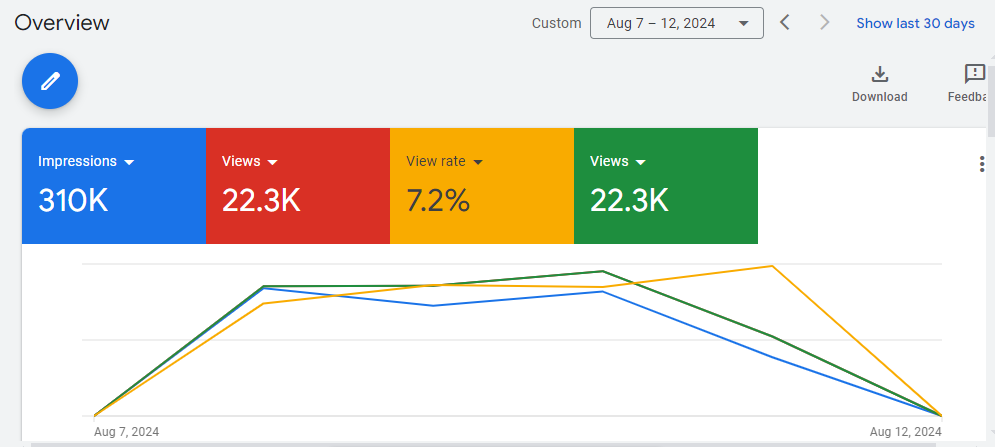
Task: Select the 7.2% view rate value
Action: [438, 201]
